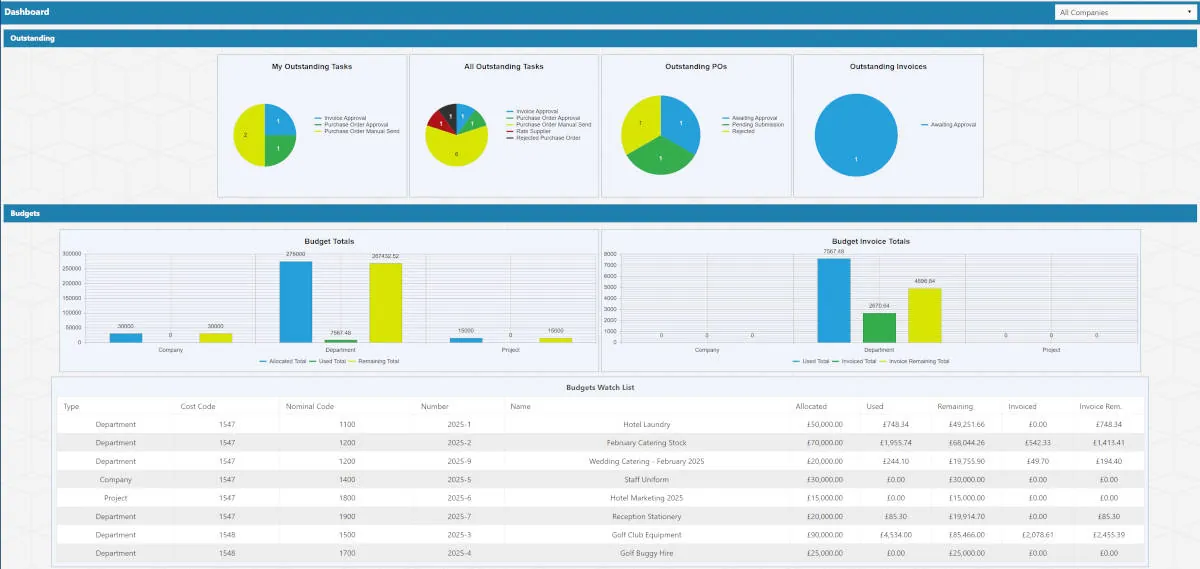This screenshot has width=1200, height=569.
Task: Sort watch list by Allocated column header
Action: click(x=811, y=407)
